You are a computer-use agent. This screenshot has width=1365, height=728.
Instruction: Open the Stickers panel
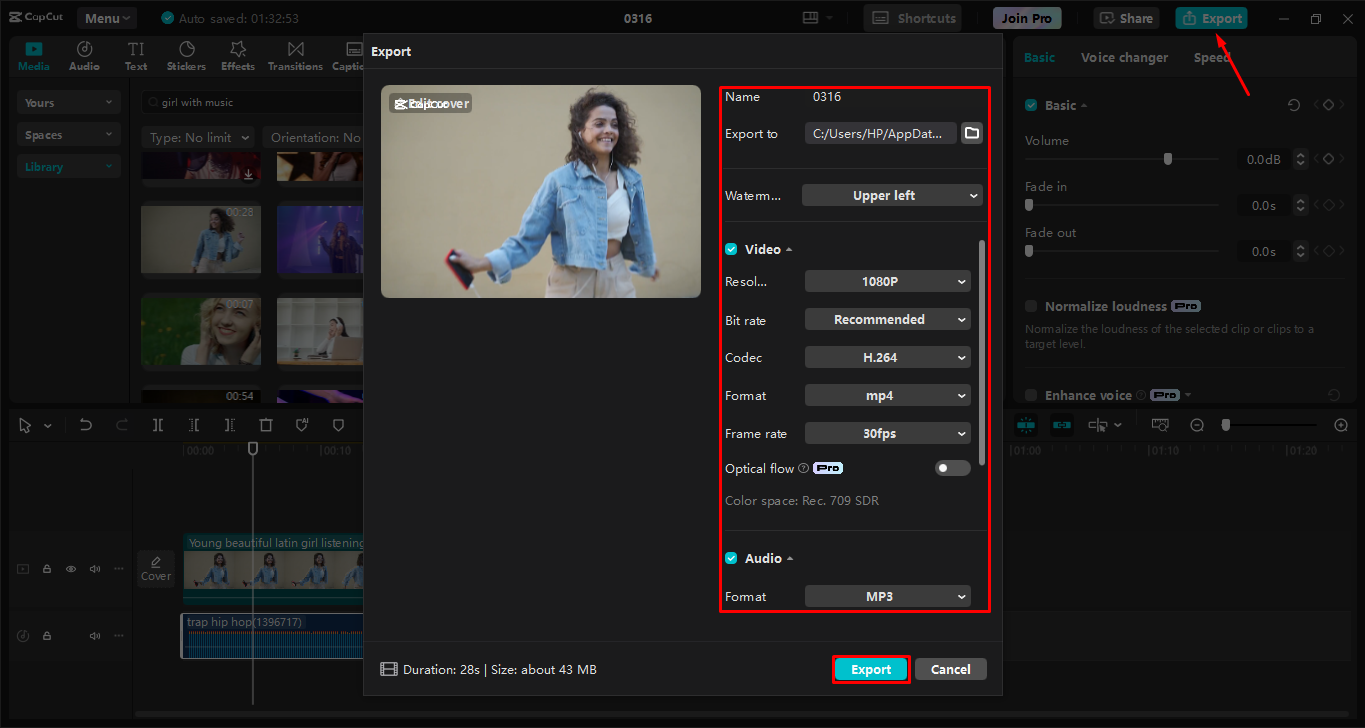coord(186,55)
